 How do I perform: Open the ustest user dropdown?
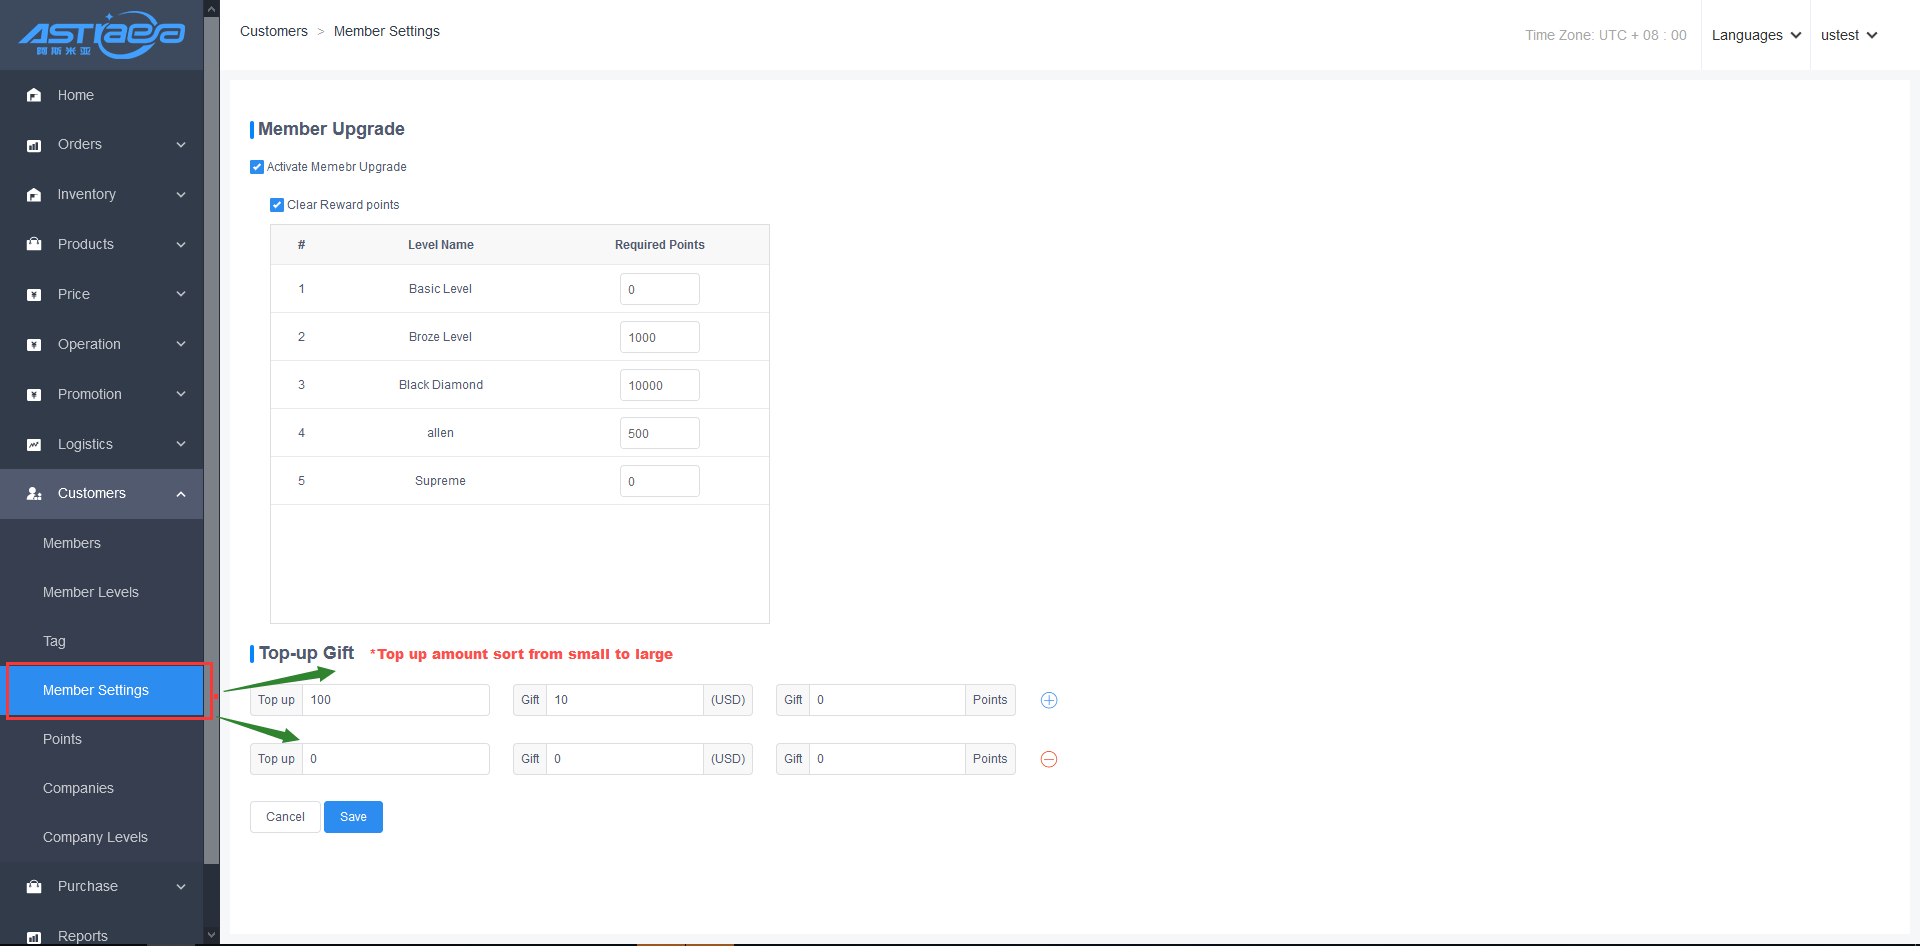pyautogui.click(x=1848, y=35)
